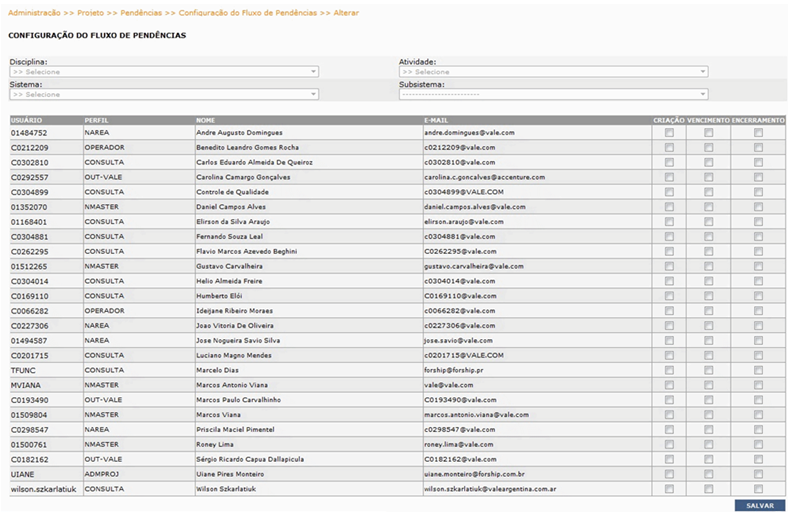Screen dimensions: 792x515
Task: Tick Vencimento for Marcos Antonio Viana
Action: point(709,385)
